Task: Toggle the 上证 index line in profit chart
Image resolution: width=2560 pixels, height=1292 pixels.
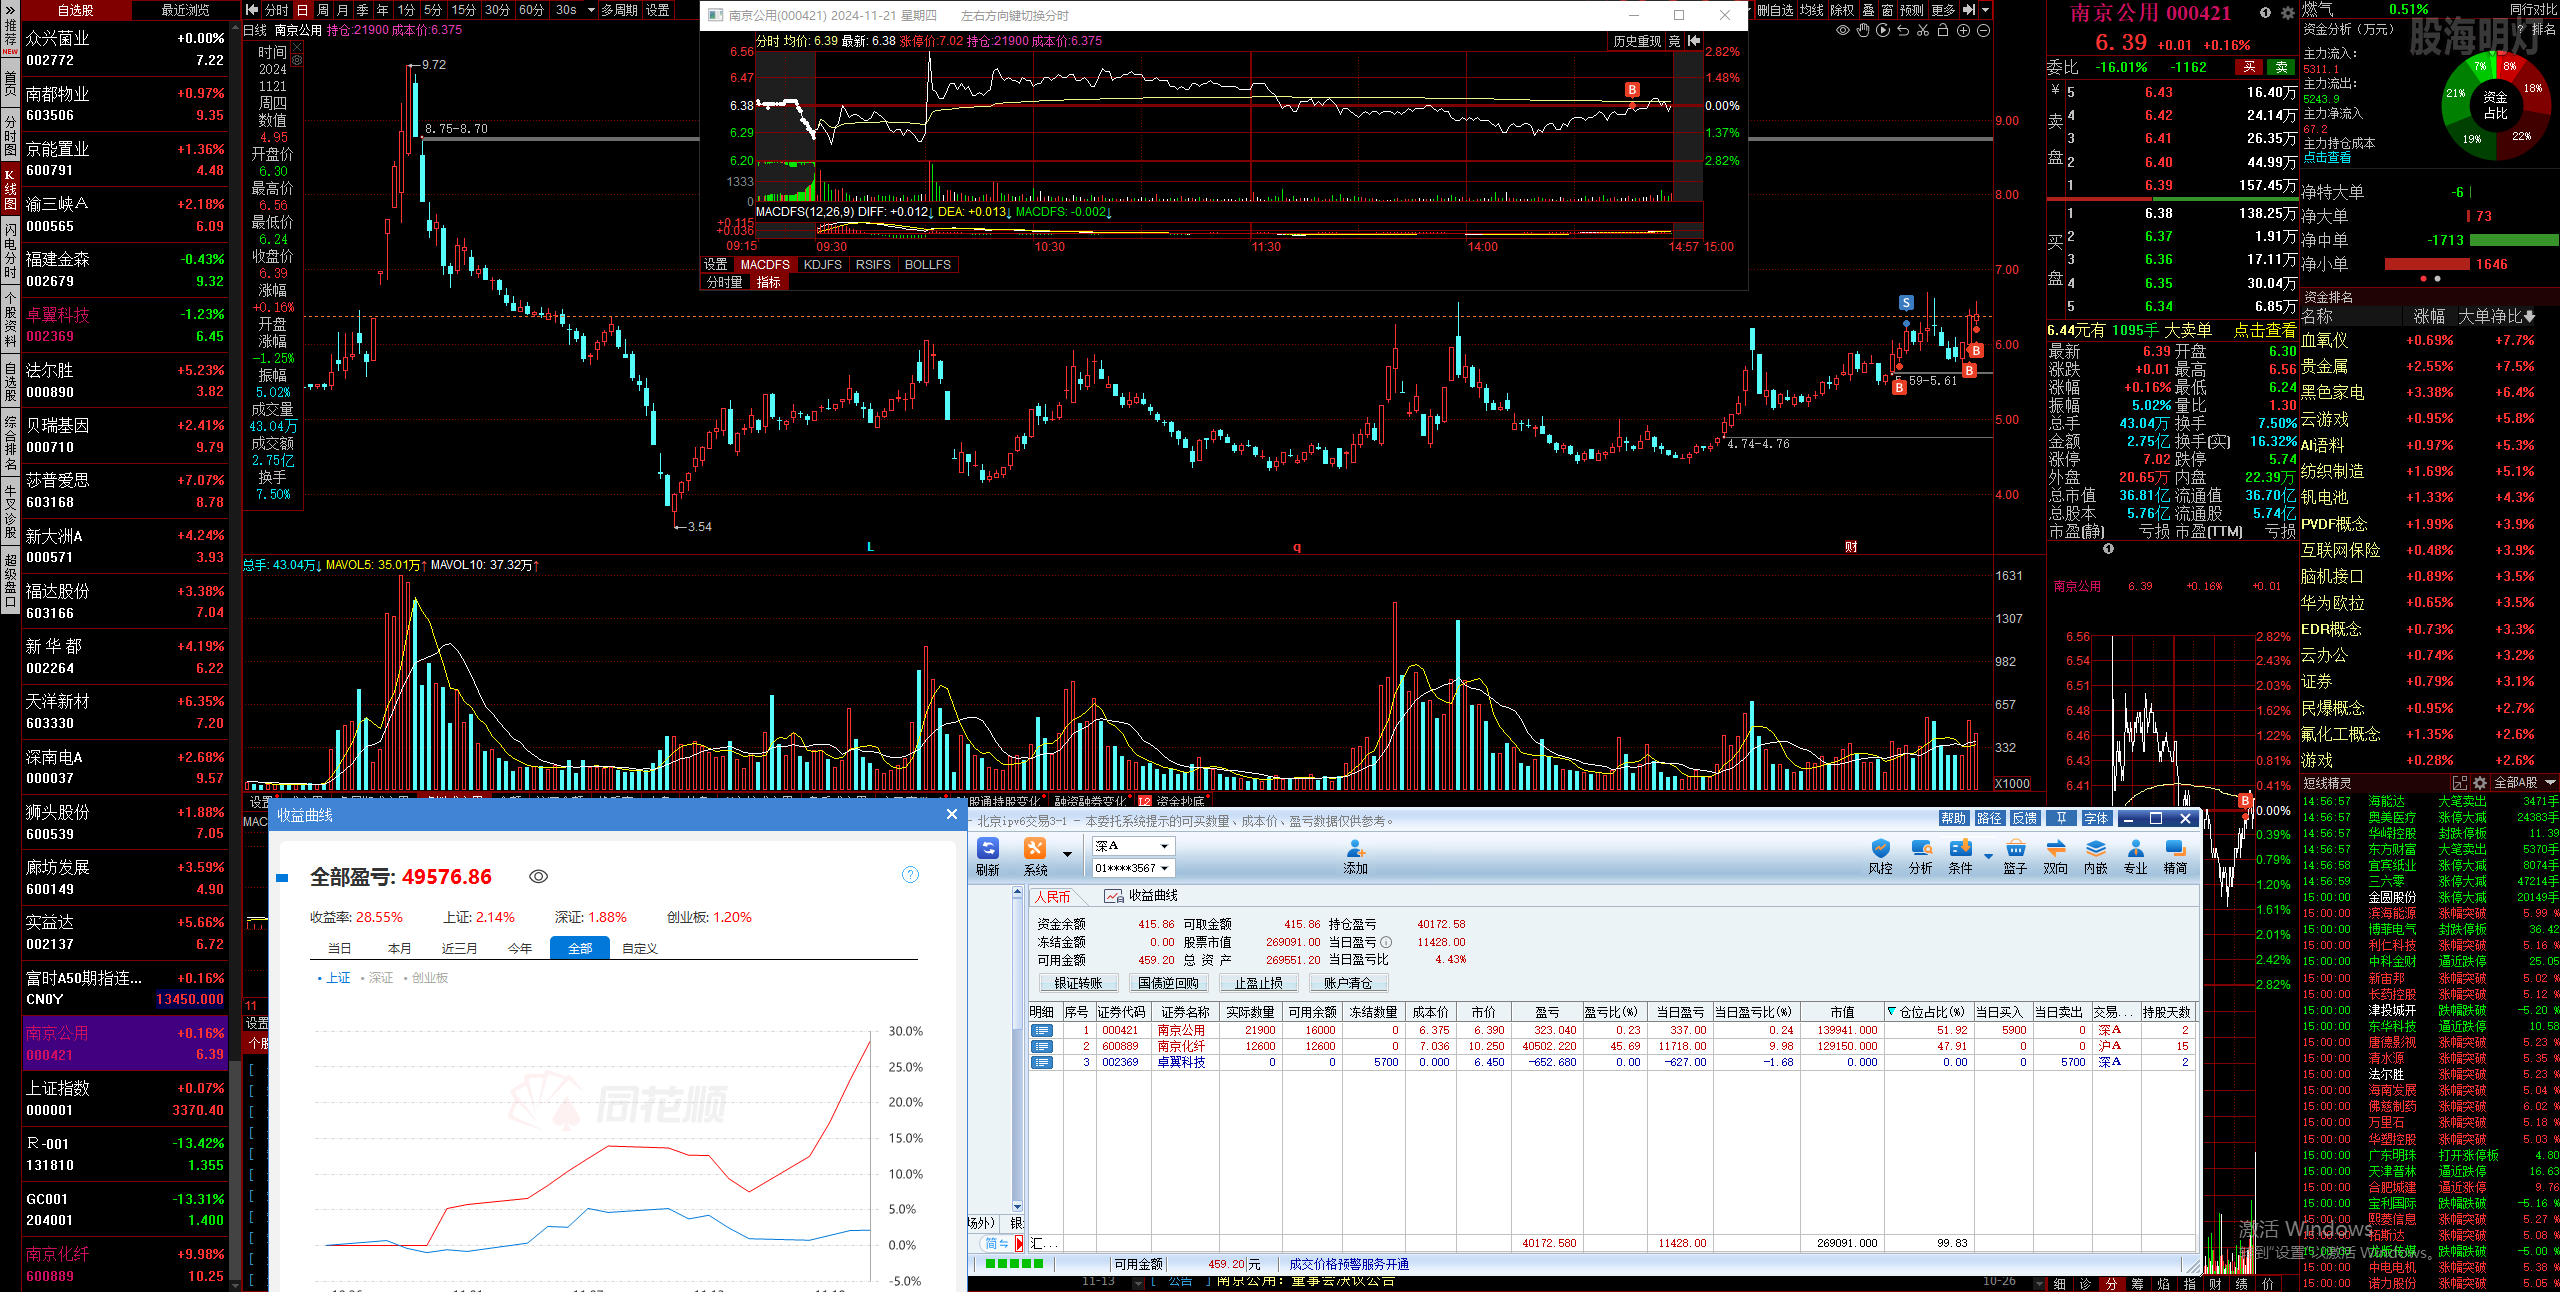Action: (x=334, y=978)
